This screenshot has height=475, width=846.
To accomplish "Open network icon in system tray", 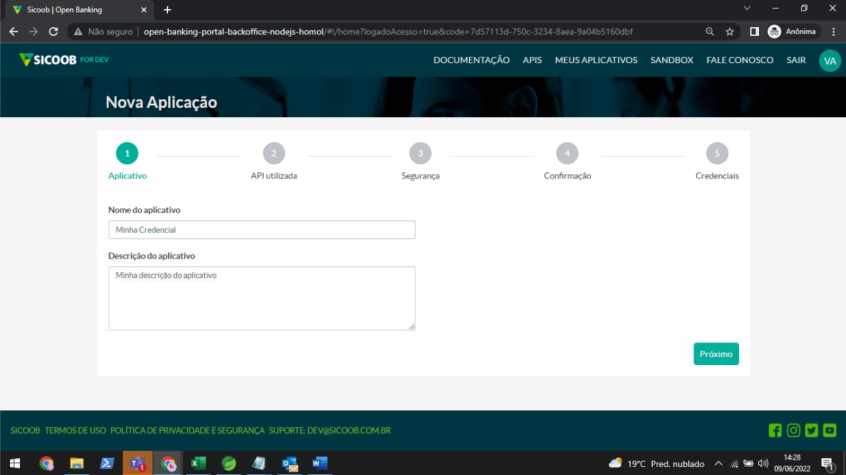I will click(734, 464).
